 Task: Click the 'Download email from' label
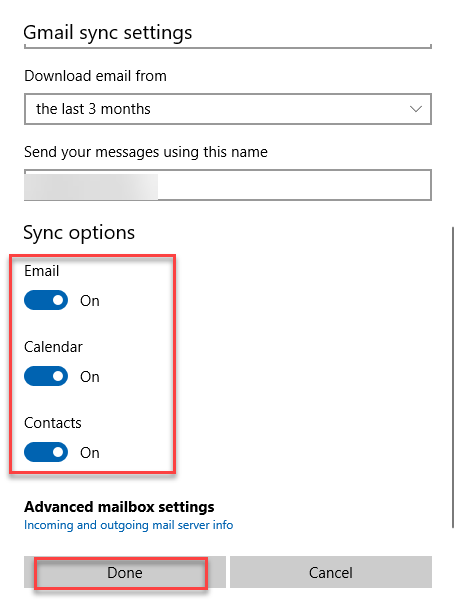95,76
